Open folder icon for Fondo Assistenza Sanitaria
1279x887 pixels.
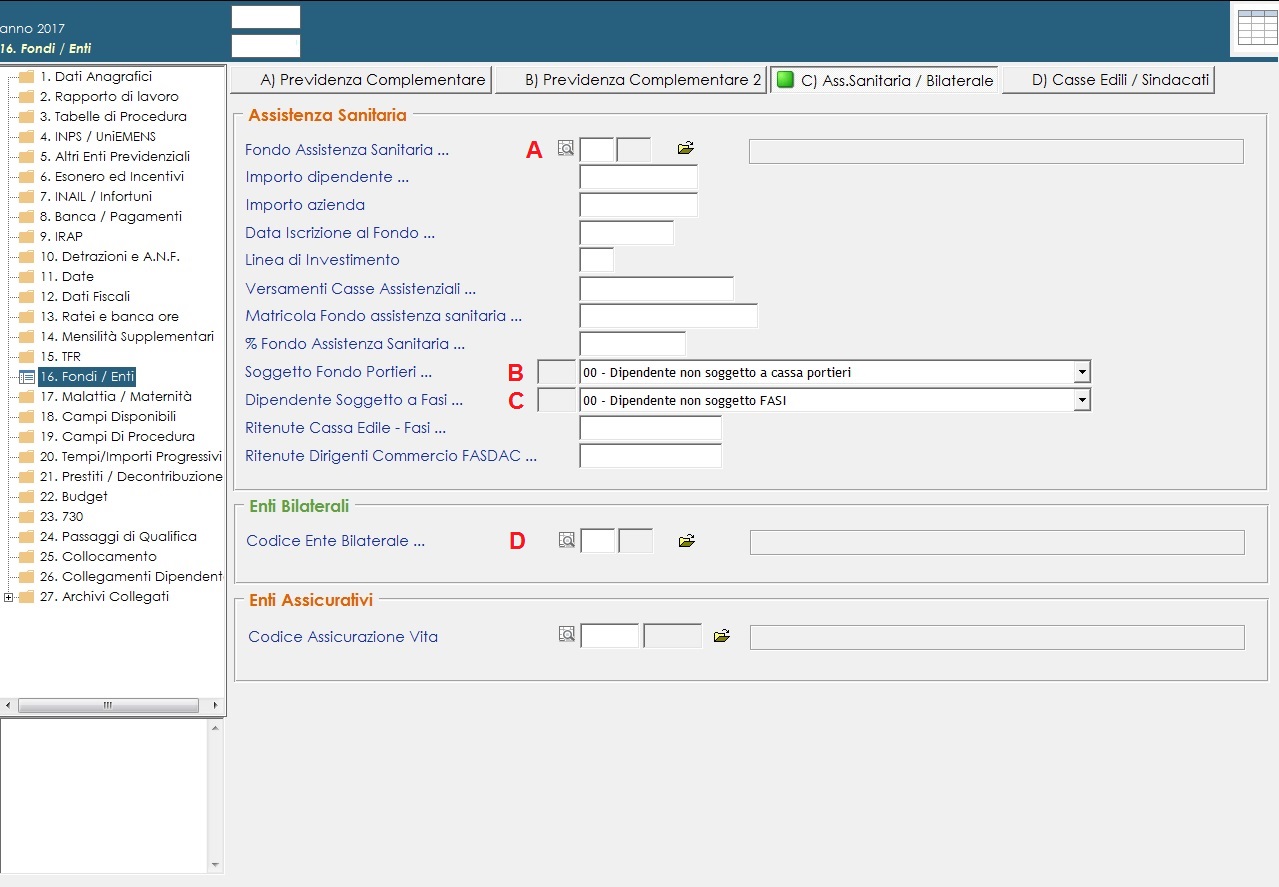[685, 149]
